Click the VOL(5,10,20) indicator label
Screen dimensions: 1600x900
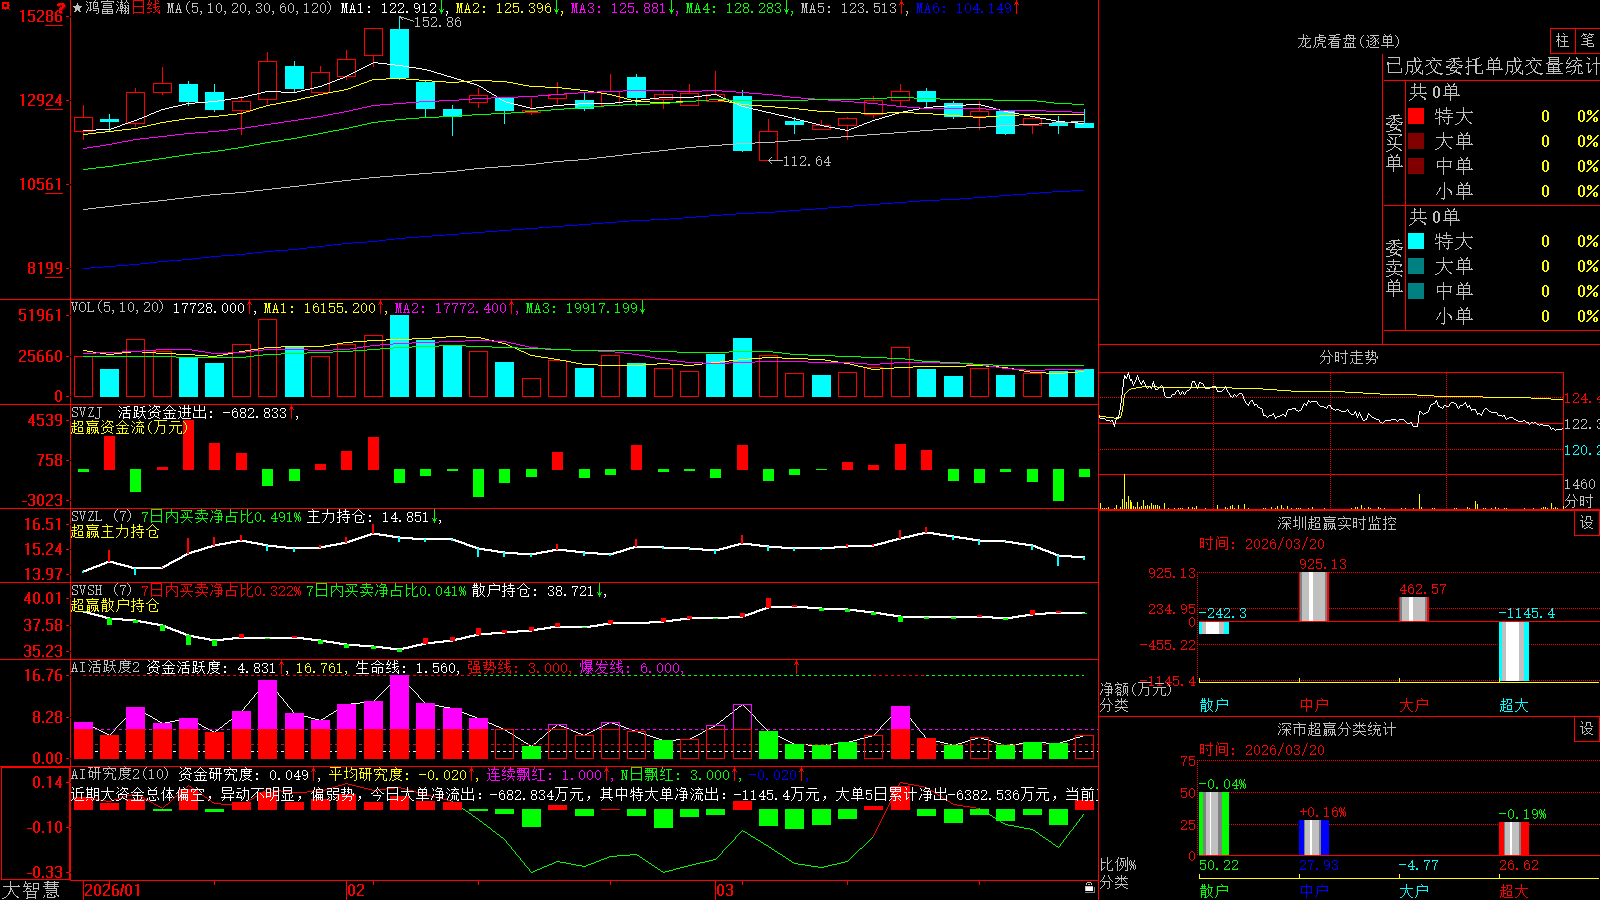click(x=117, y=308)
